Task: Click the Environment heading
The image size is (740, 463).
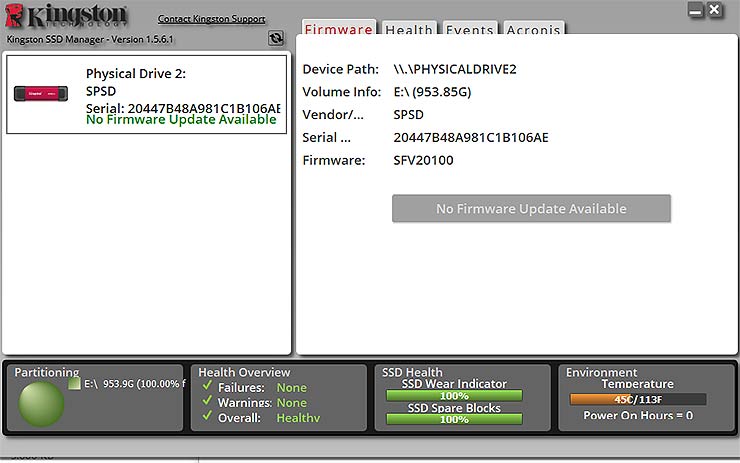Action: click(601, 372)
